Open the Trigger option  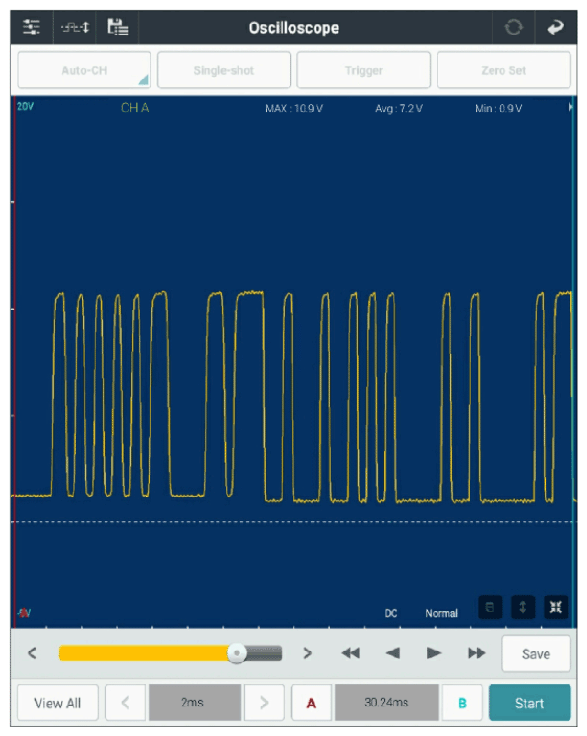pyautogui.click(x=364, y=70)
